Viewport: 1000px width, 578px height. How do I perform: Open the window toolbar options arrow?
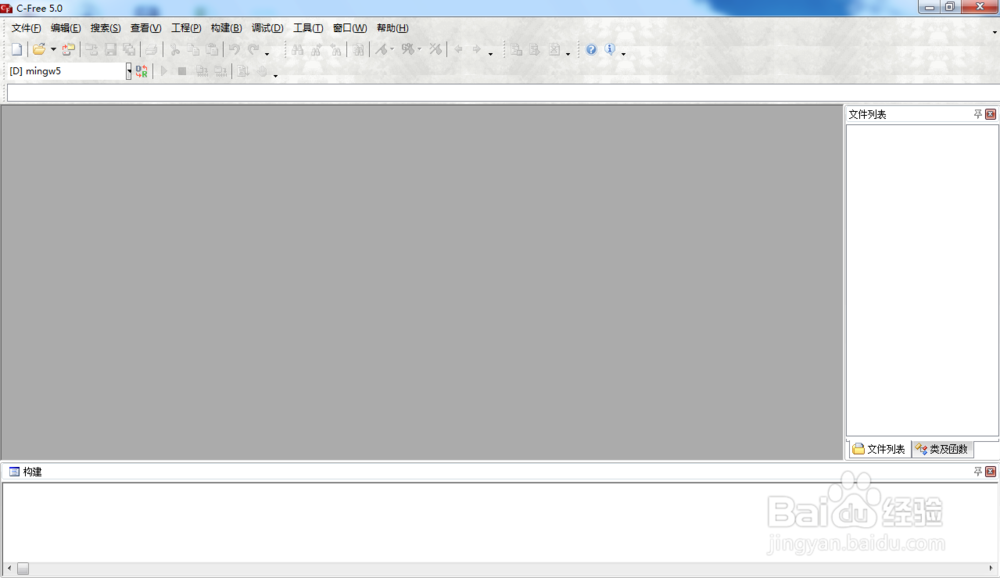[x=994, y=32]
